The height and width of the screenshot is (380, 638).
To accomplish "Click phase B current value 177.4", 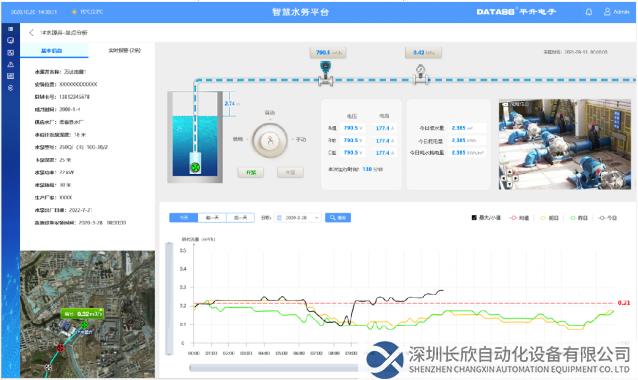I will (x=384, y=141).
